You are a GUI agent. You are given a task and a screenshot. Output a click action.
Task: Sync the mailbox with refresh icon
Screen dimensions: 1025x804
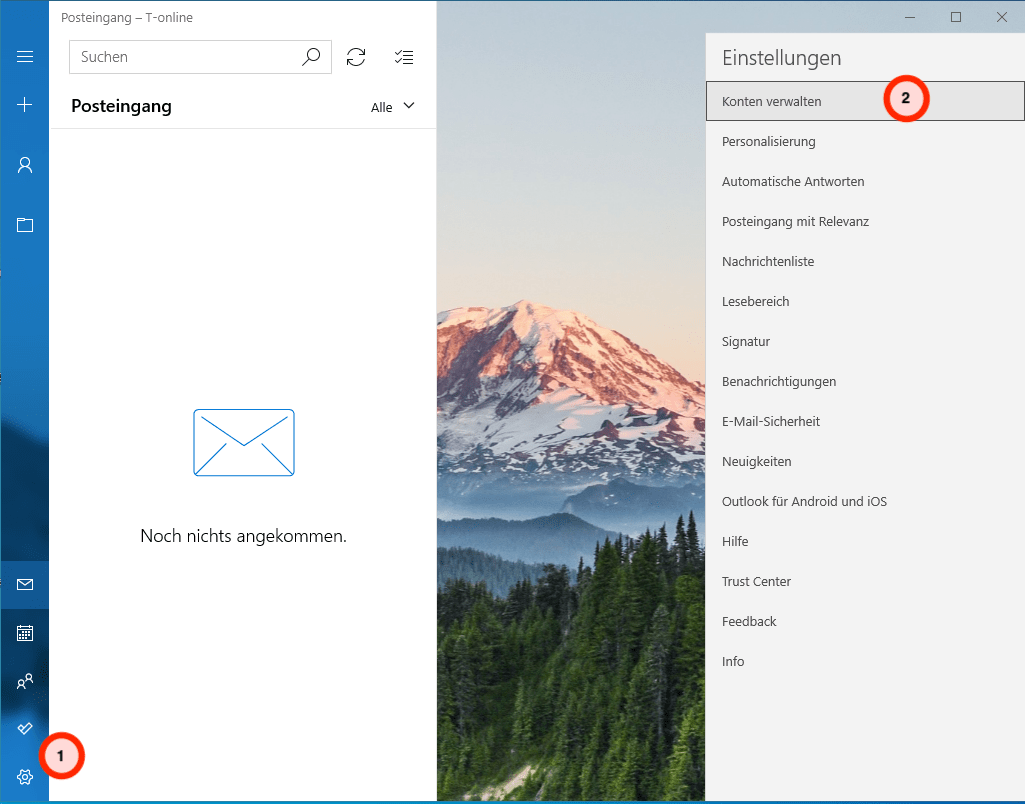[356, 57]
